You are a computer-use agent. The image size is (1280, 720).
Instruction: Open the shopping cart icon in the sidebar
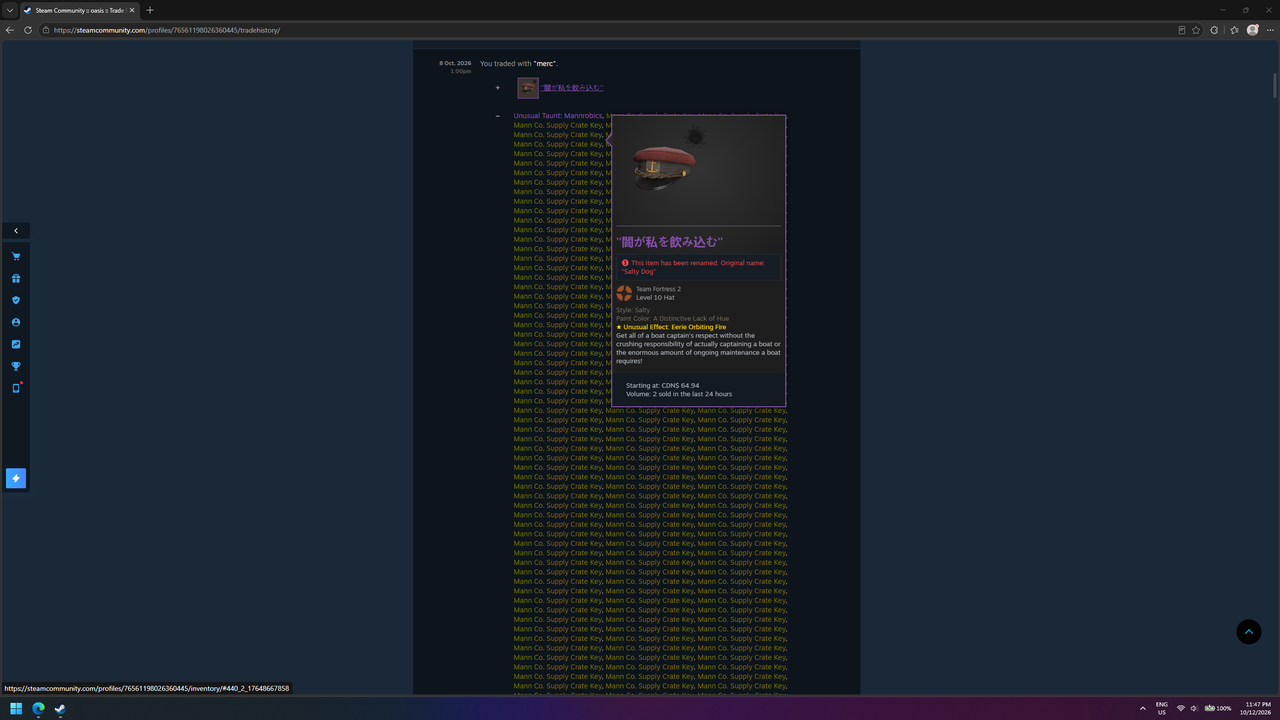16,257
